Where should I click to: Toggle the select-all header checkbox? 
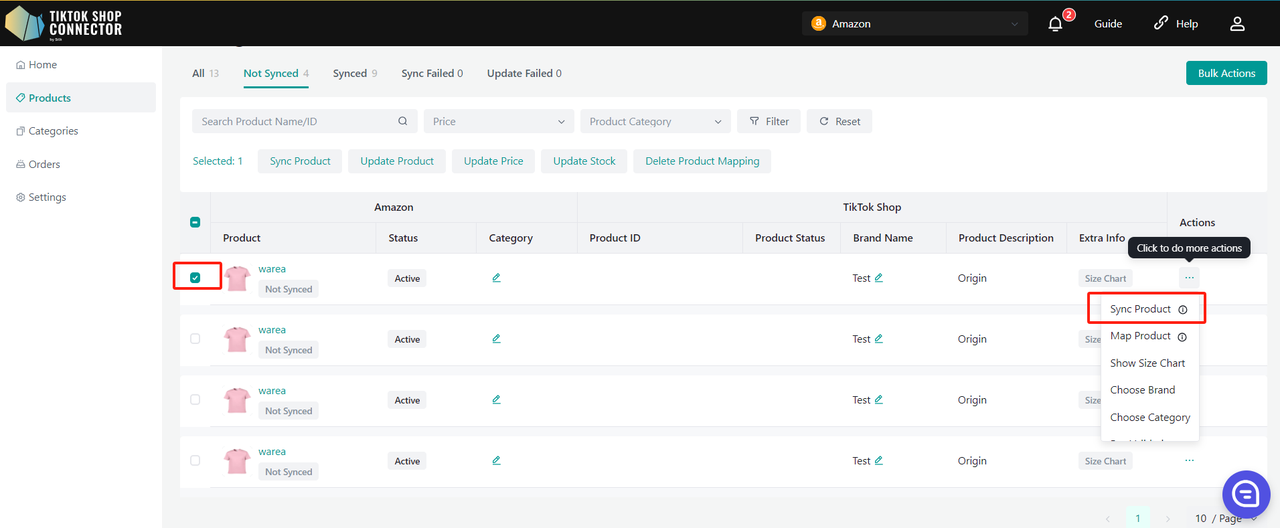(x=195, y=222)
